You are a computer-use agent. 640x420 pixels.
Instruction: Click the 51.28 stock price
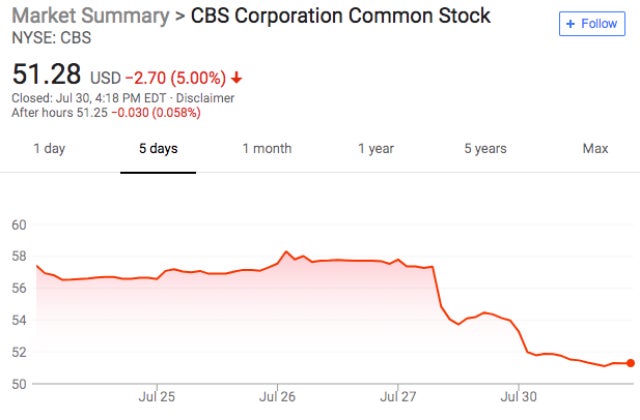pyautogui.click(x=46, y=74)
